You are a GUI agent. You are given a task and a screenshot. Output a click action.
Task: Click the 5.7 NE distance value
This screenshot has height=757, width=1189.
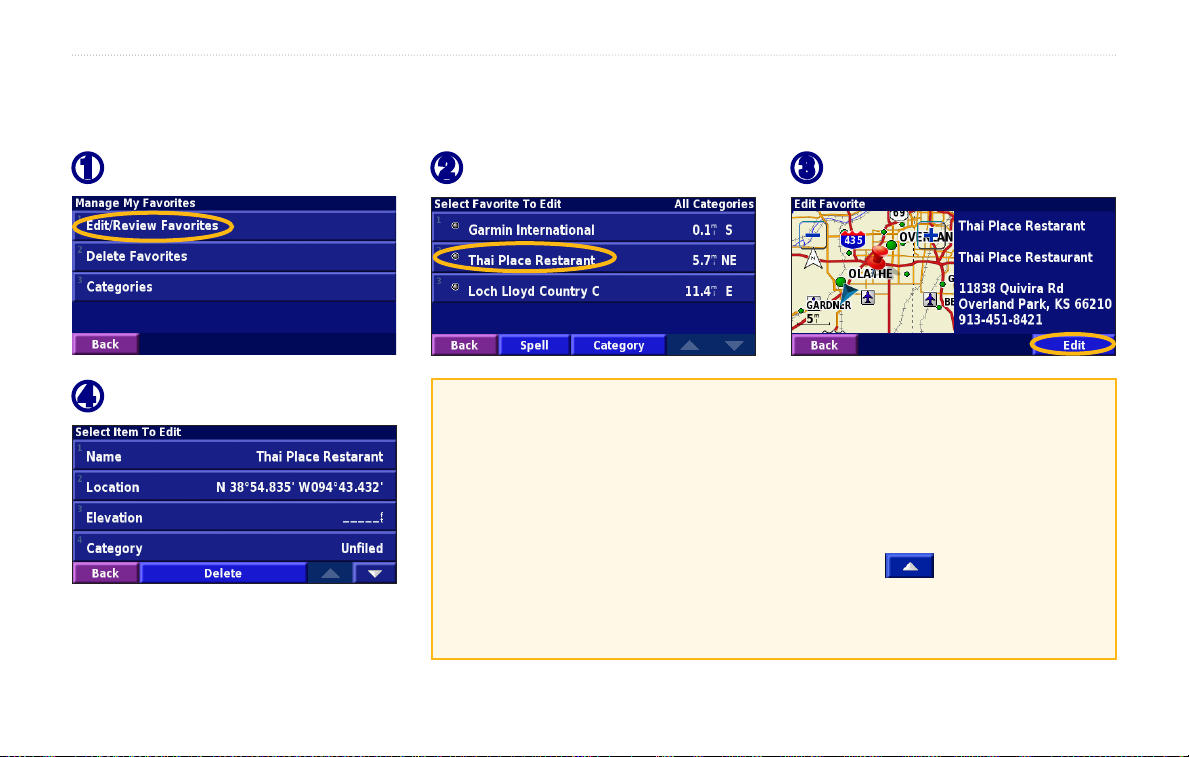pos(714,260)
